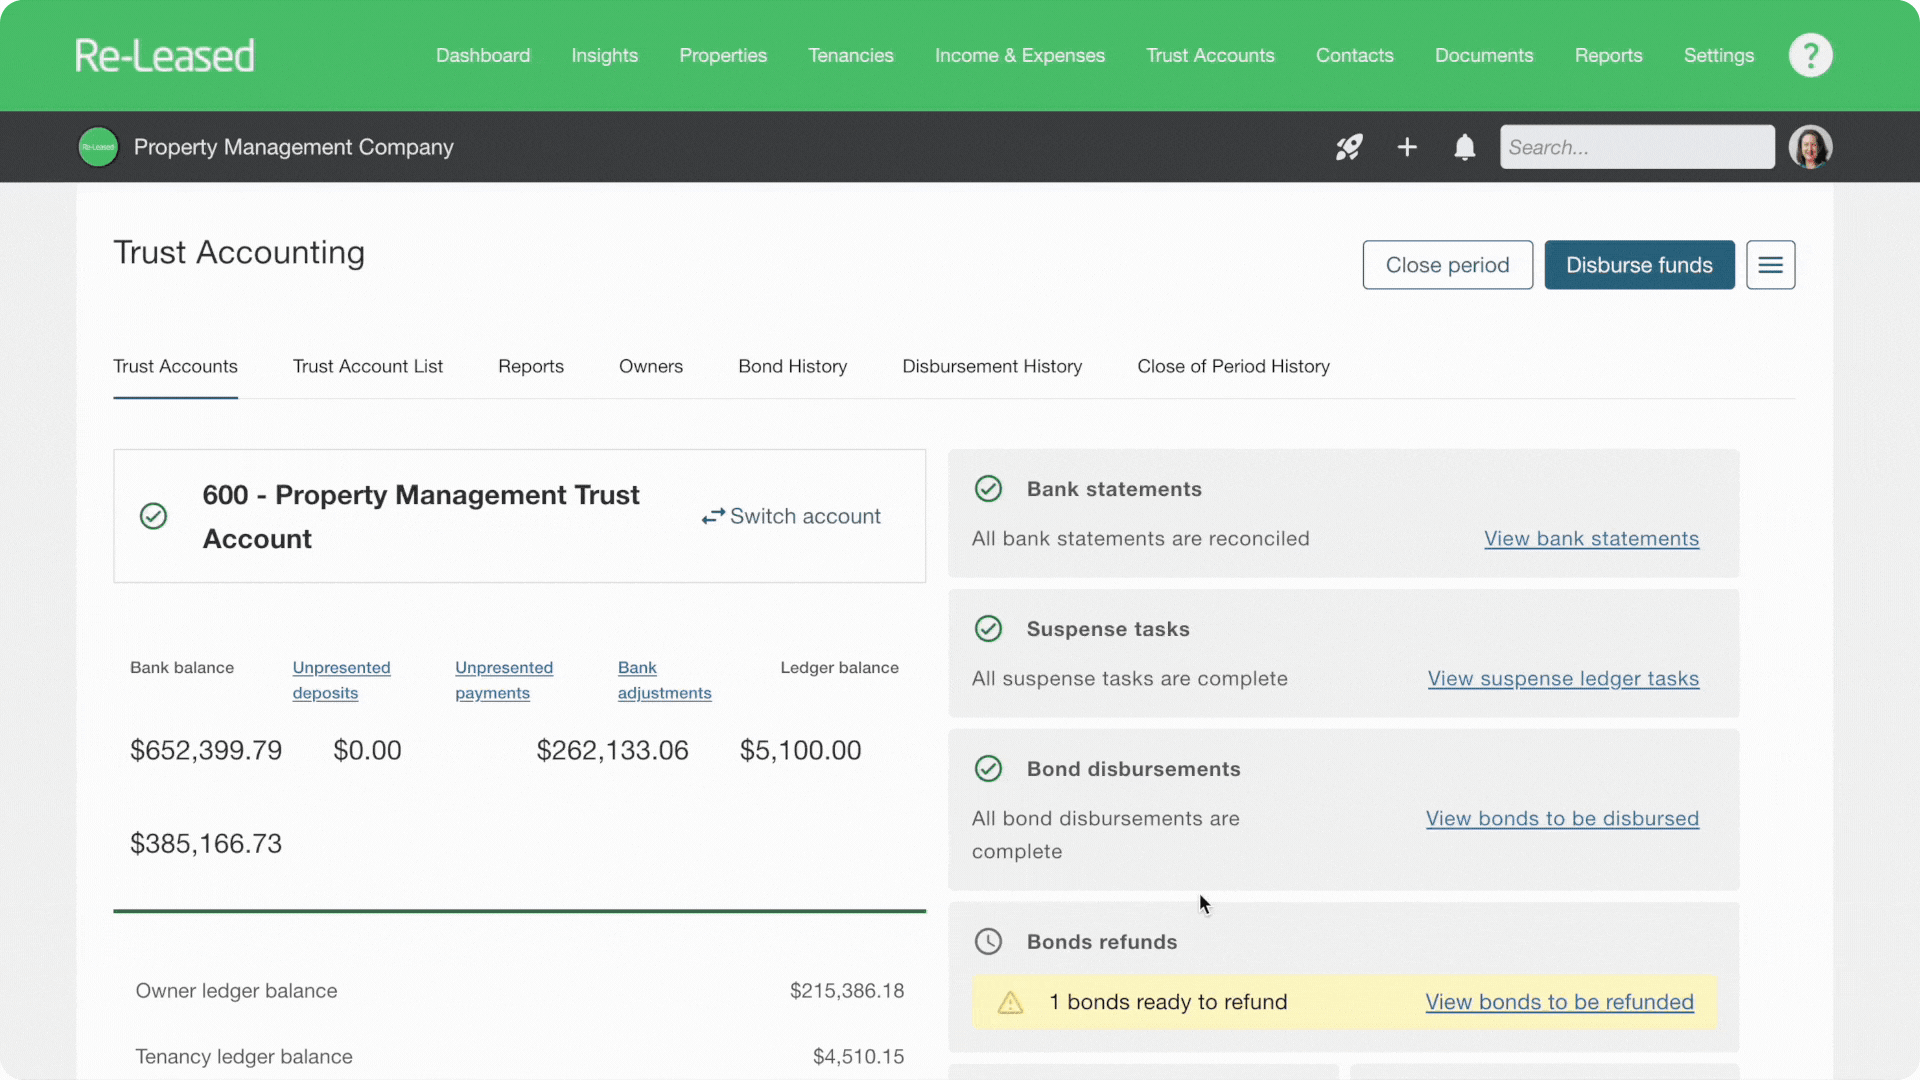Click the warning triangle on bonds refund
This screenshot has width=1920, height=1080.
tap(1010, 1002)
